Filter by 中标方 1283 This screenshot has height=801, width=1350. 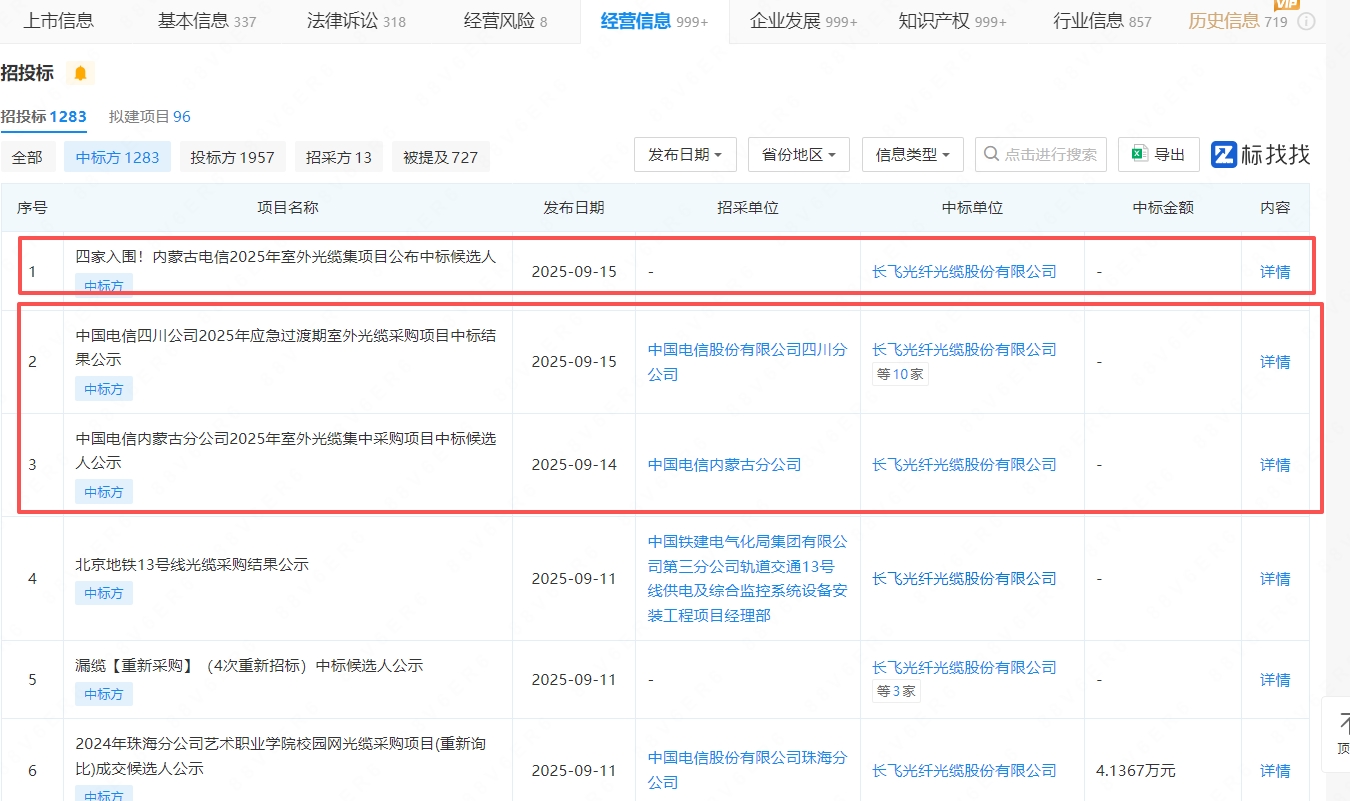[x=117, y=157]
